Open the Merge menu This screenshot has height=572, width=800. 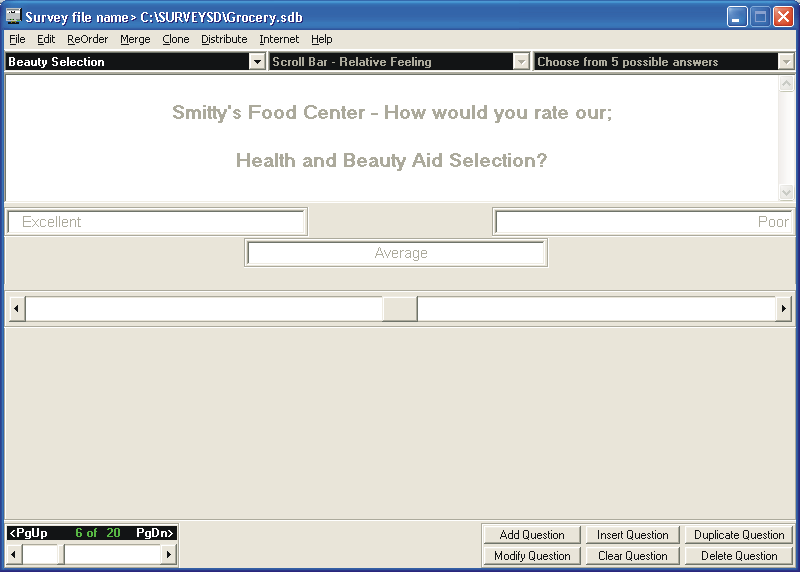point(135,39)
